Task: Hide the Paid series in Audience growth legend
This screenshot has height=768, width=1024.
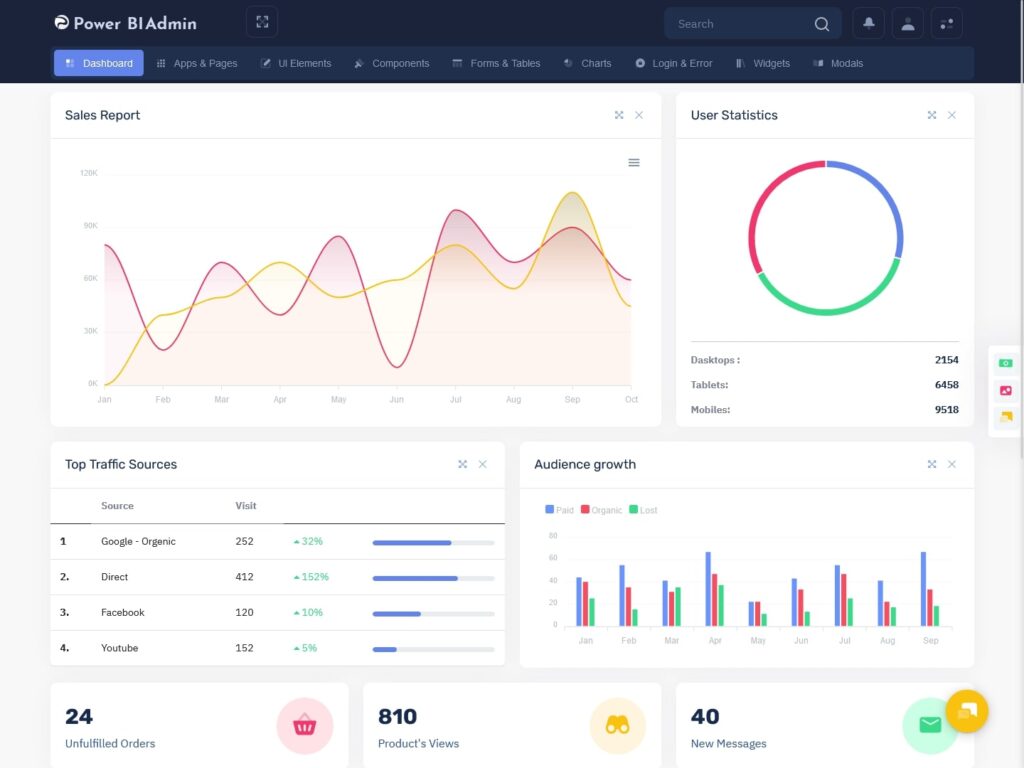Action: coord(559,509)
